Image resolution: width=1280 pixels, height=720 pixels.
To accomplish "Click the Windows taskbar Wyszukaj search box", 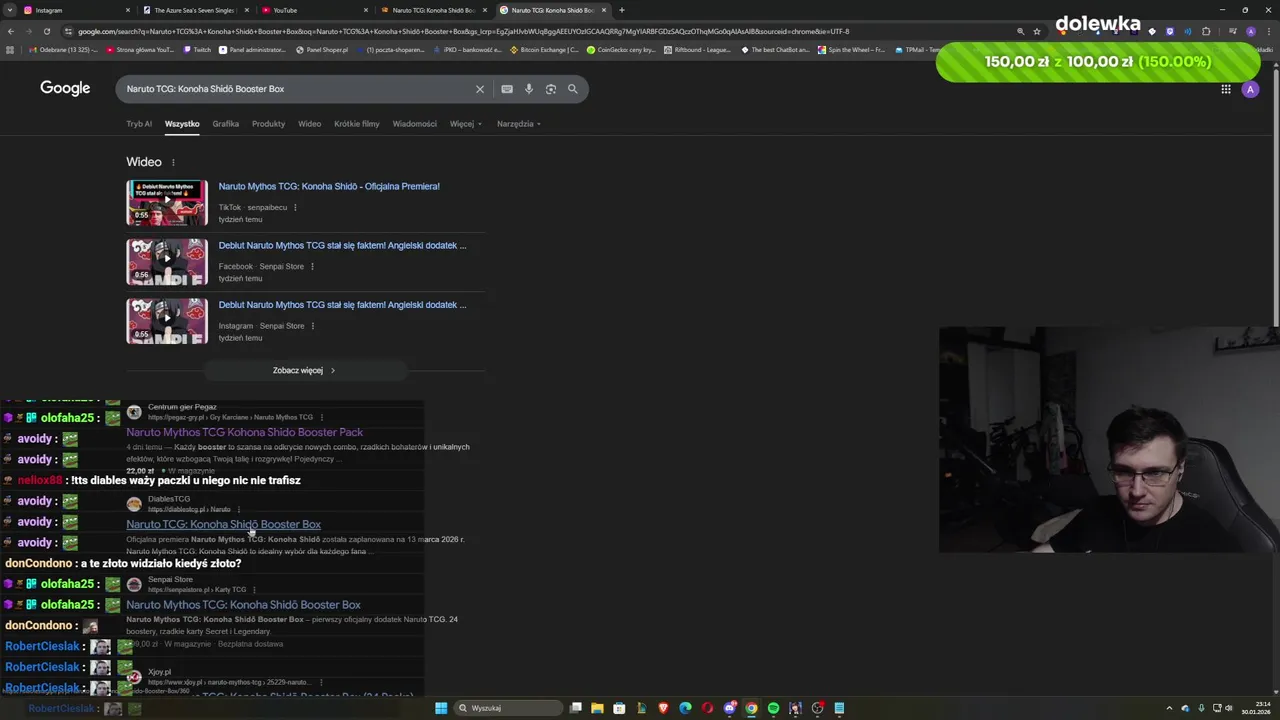I will (x=508, y=708).
